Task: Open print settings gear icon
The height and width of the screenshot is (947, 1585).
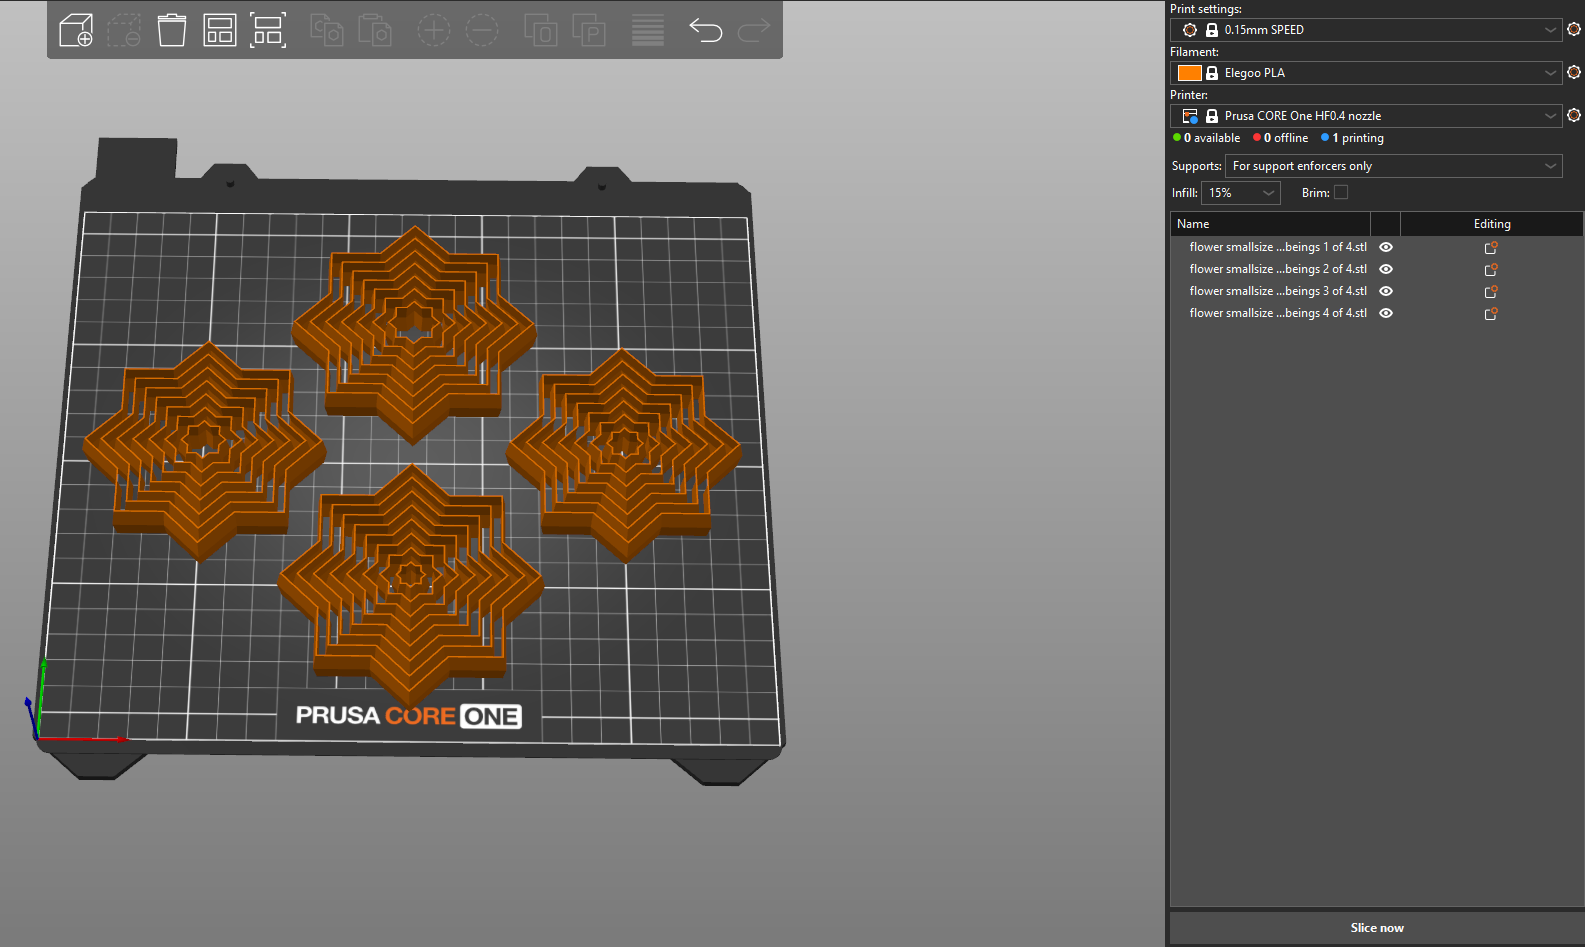Action: [1574, 30]
